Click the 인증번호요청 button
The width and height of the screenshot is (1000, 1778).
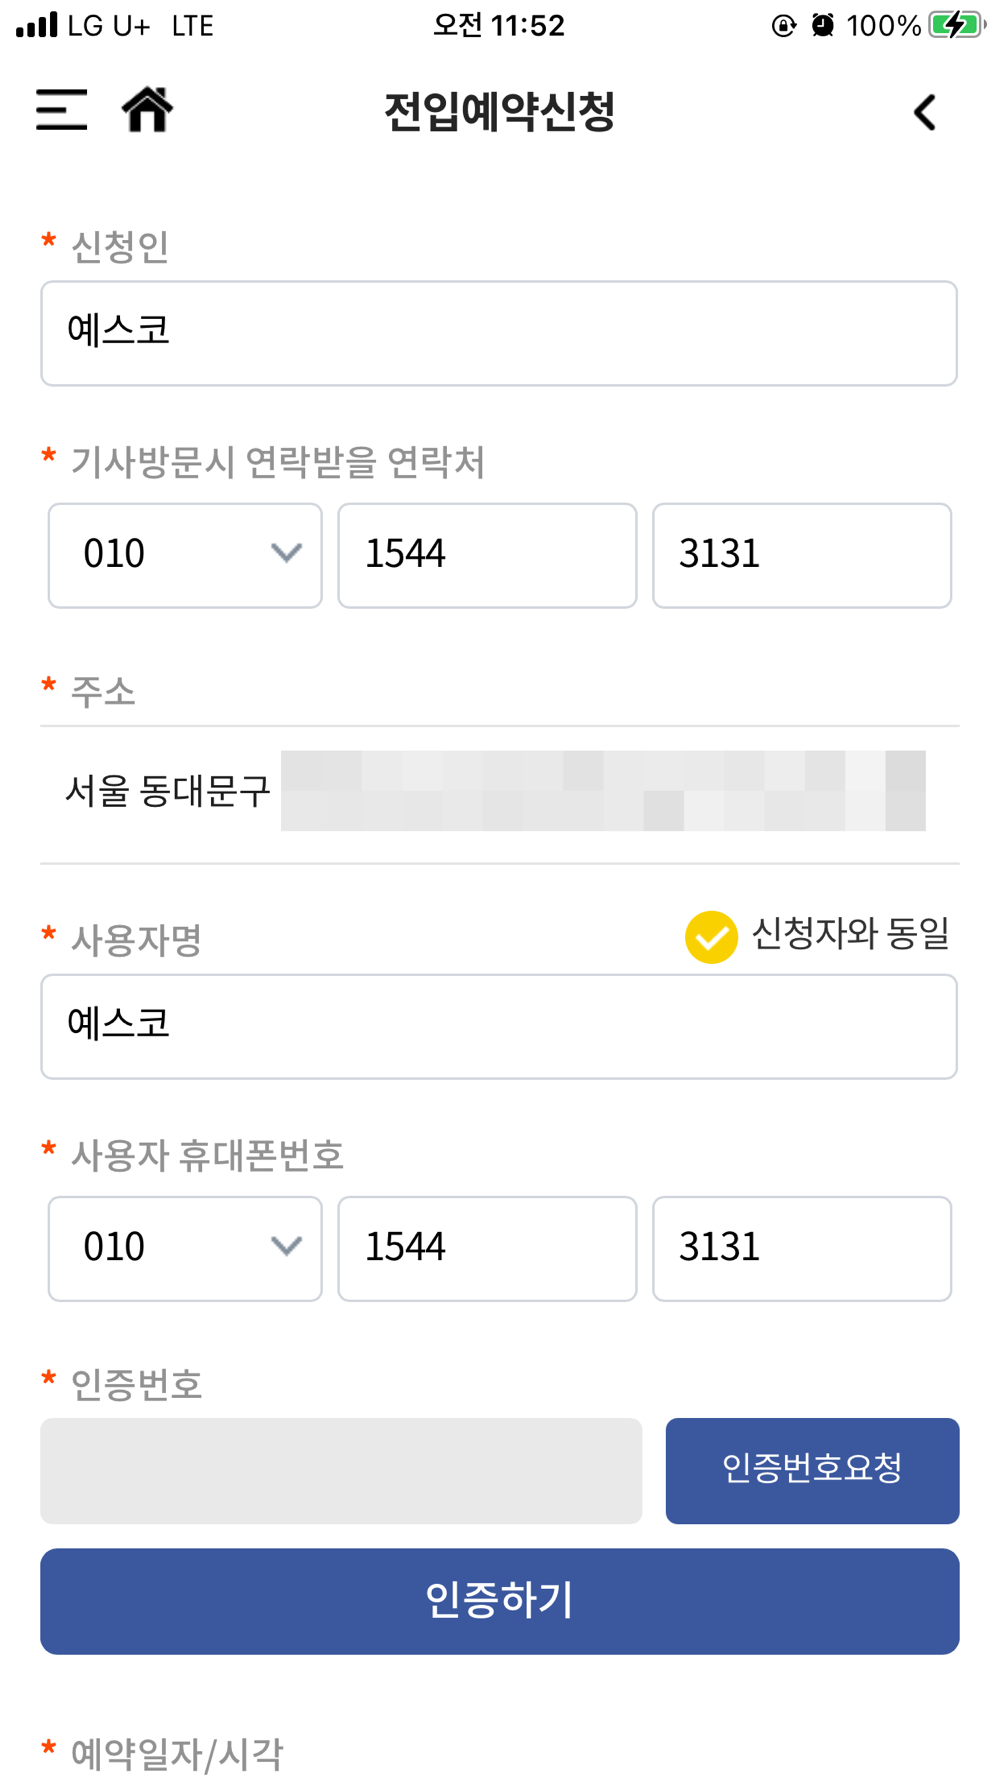(812, 1471)
